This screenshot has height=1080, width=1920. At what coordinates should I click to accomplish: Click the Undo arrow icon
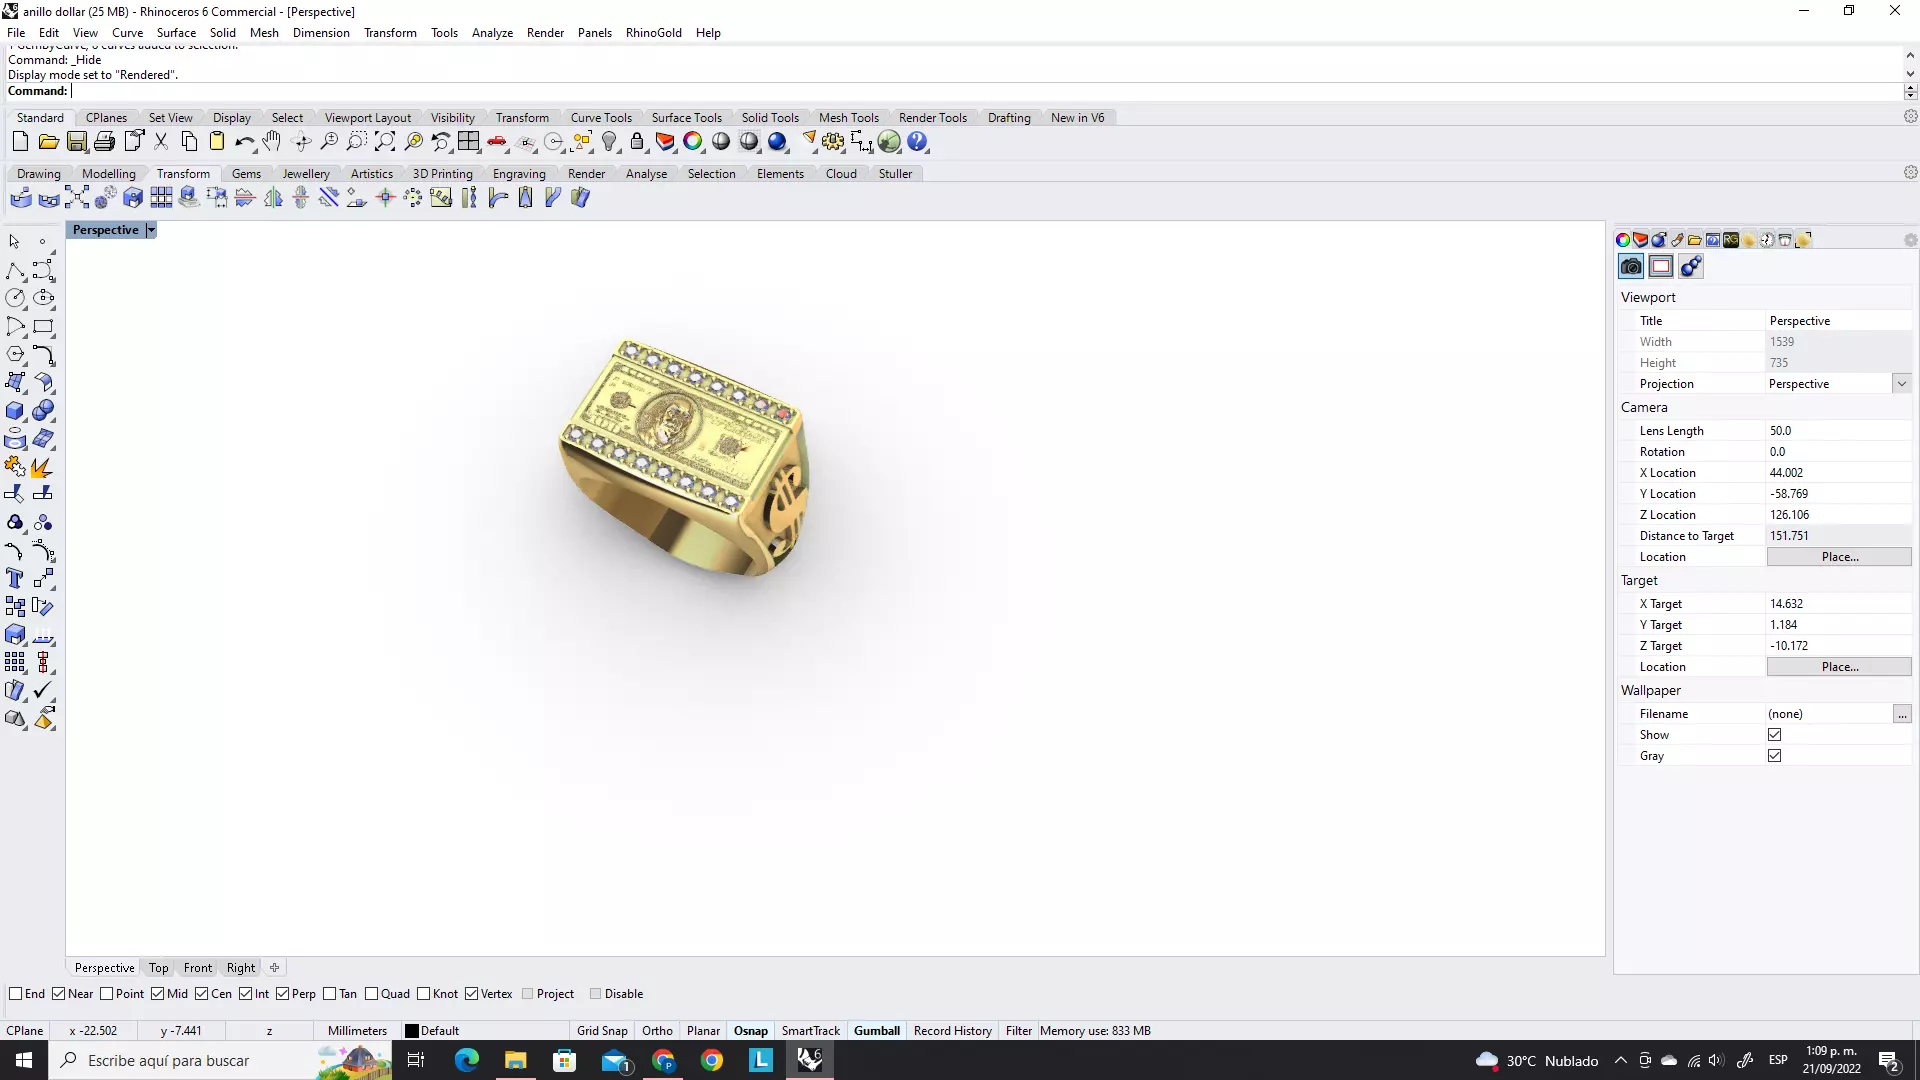click(243, 142)
